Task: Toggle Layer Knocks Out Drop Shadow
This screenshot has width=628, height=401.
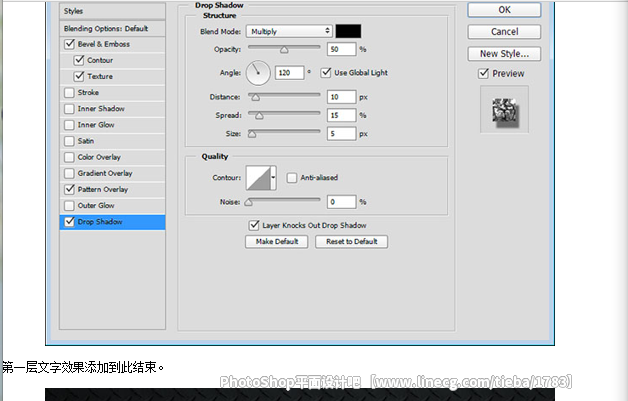Action: [x=254, y=225]
